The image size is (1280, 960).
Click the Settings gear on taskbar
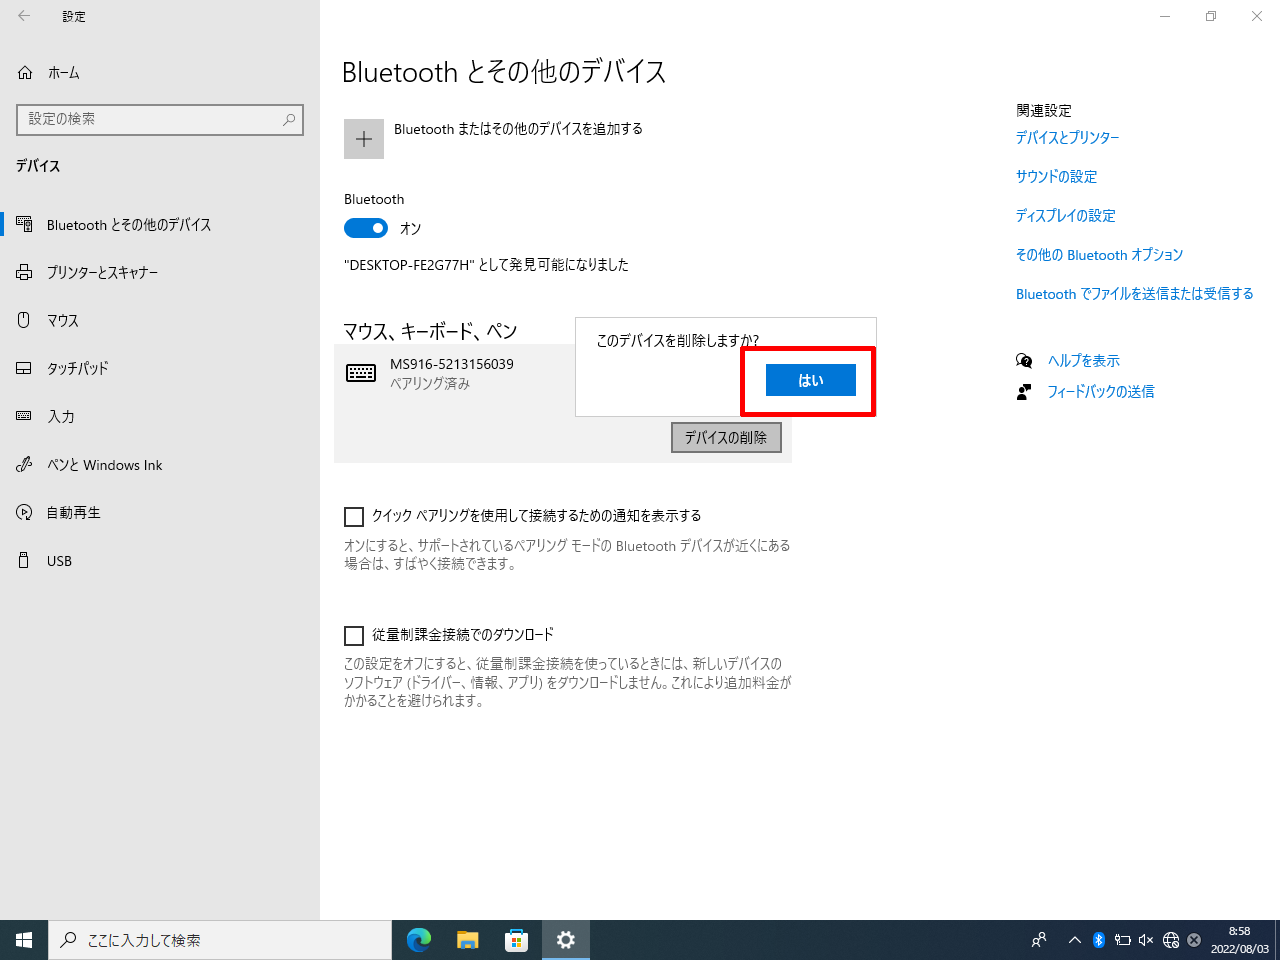click(x=566, y=940)
